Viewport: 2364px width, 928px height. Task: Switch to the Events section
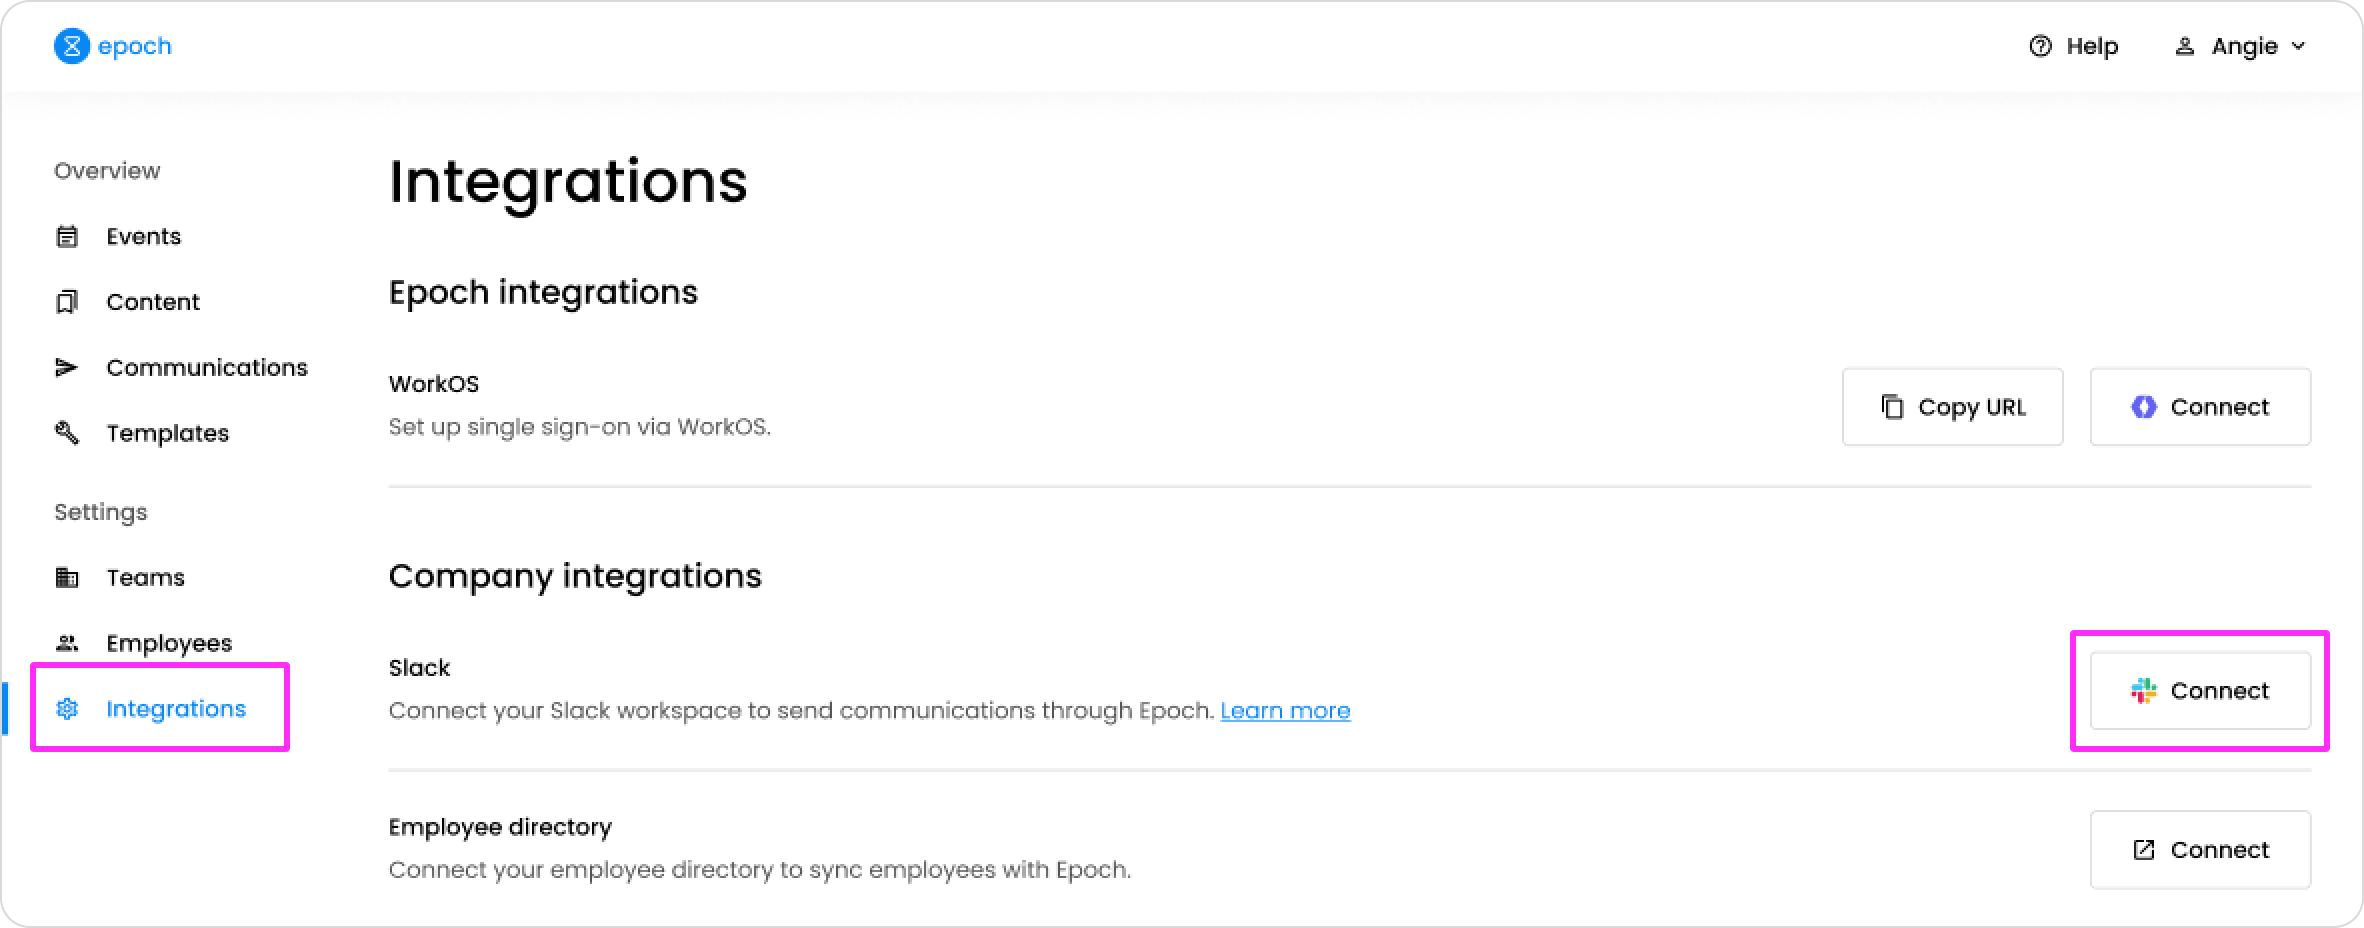[x=143, y=236]
